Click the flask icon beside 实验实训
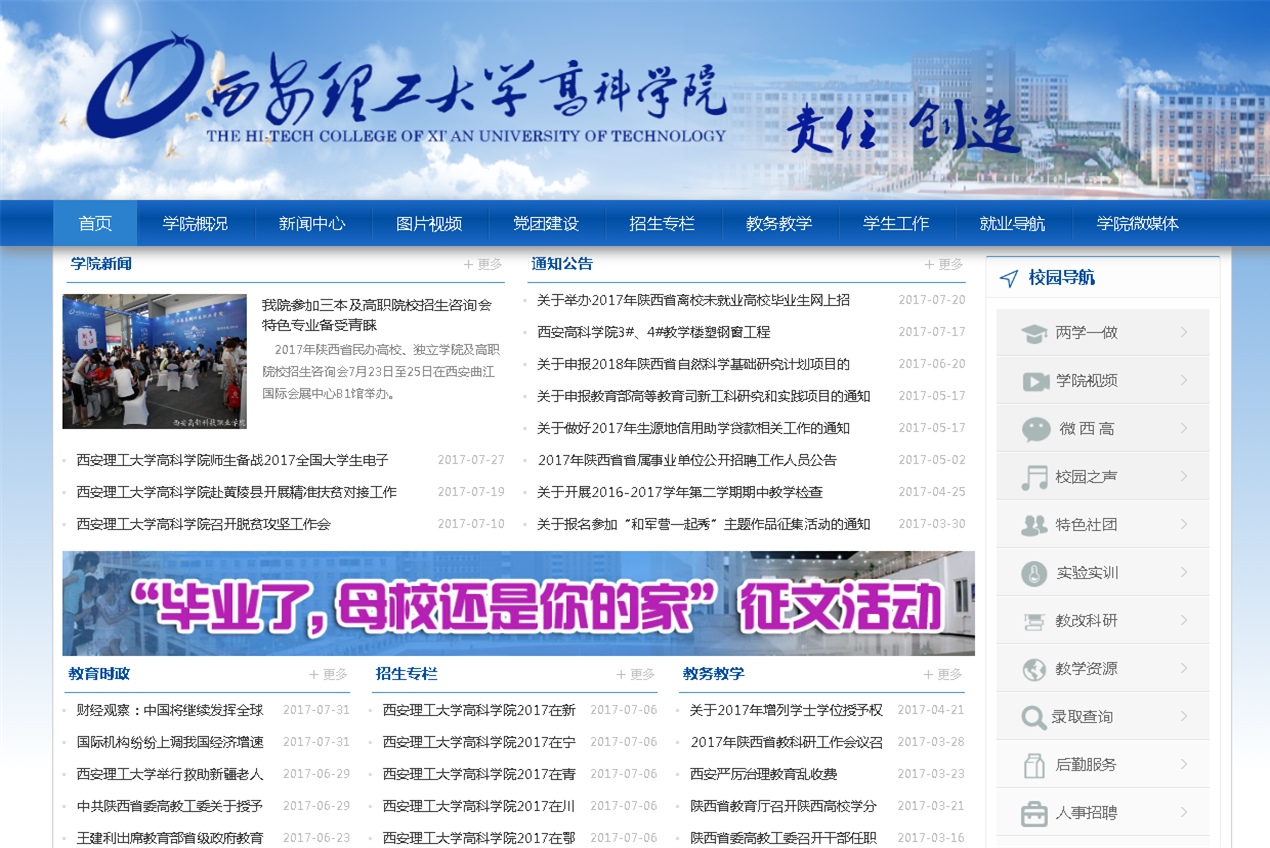The height and width of the screenshot is (848, 1270). click(x=1034, y=573)
